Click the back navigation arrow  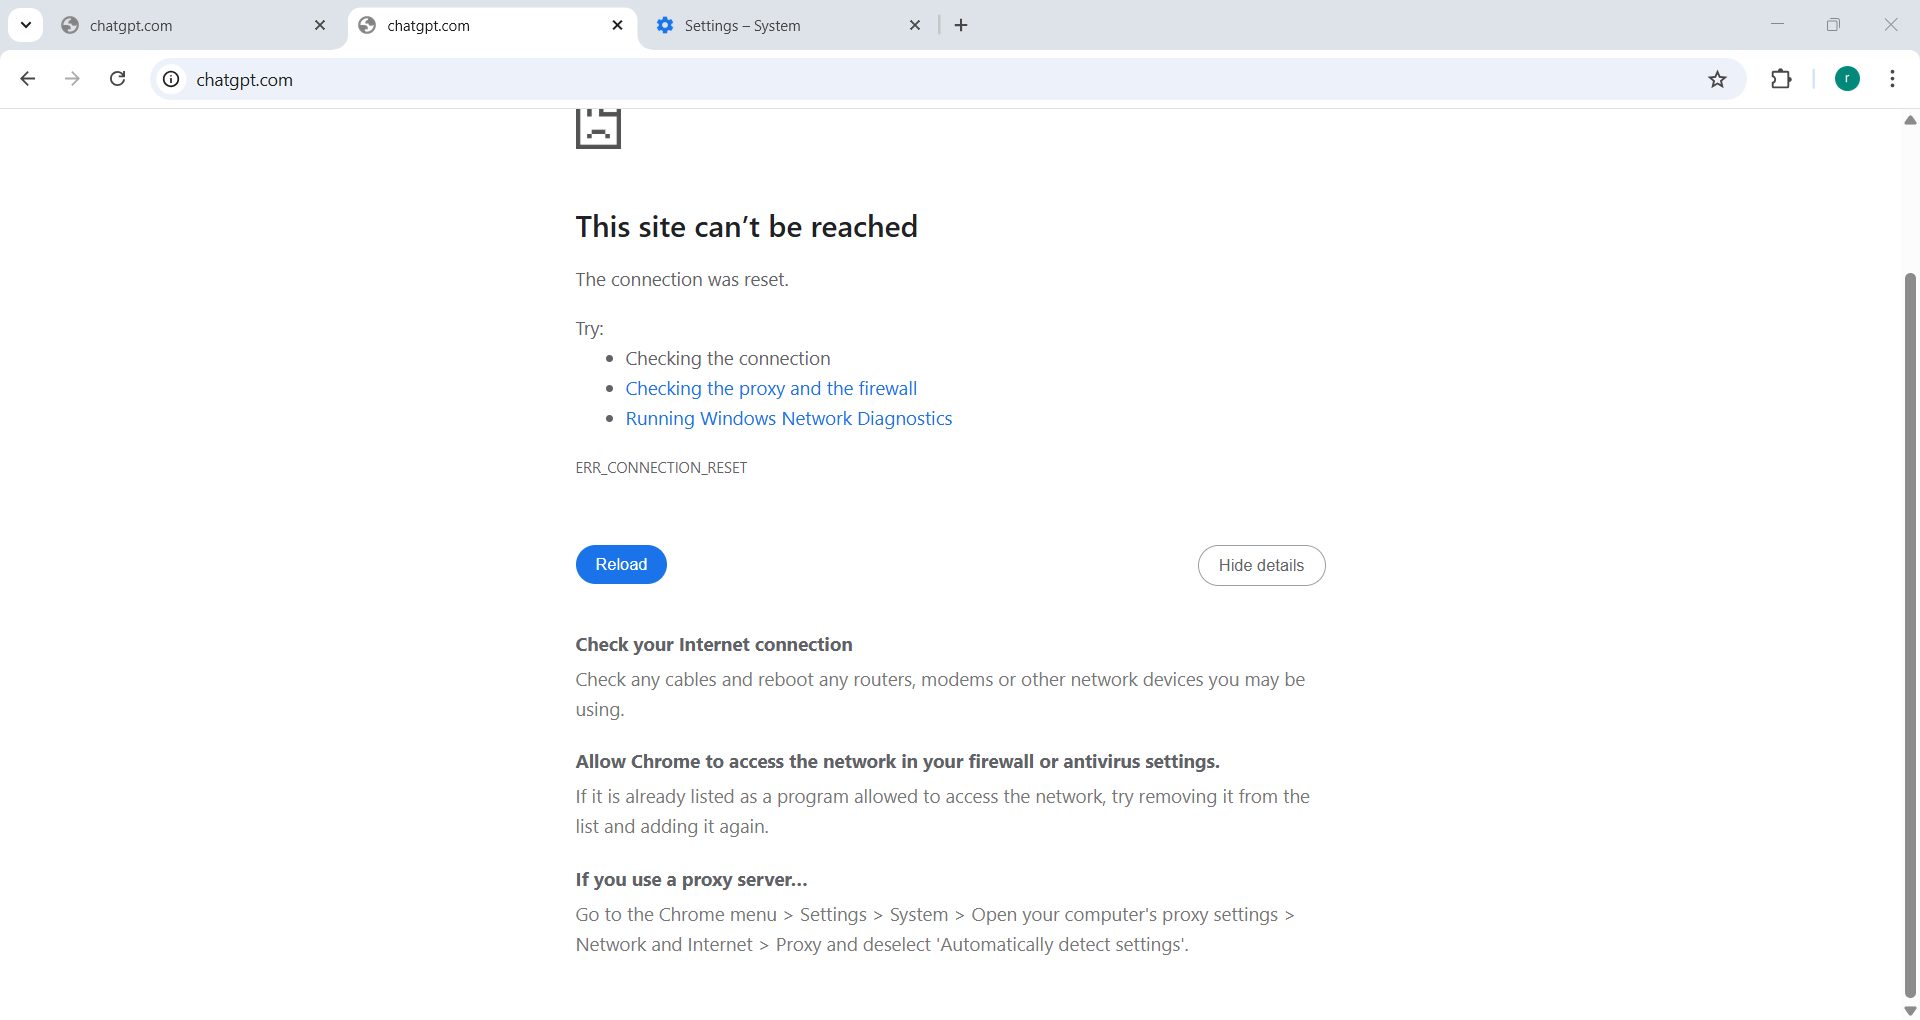[x=28, y=79]
